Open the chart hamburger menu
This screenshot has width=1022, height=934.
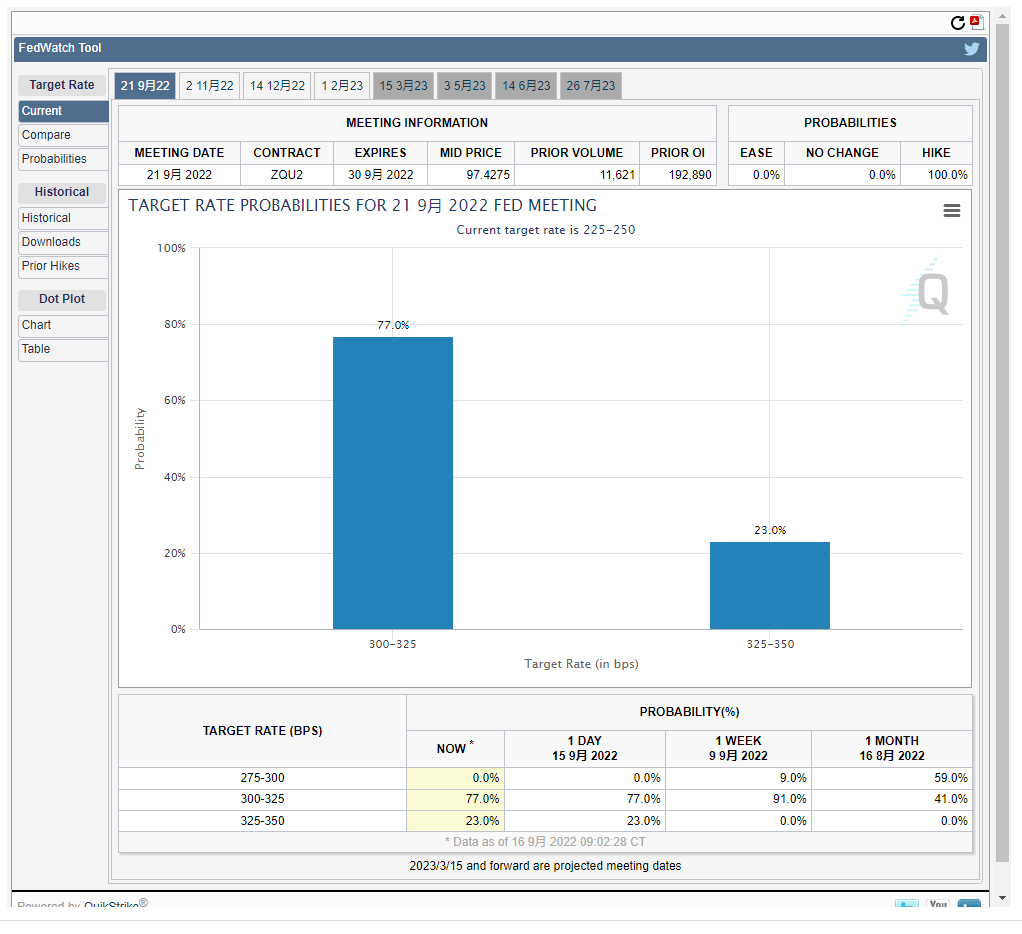click(x=951, y=210)
